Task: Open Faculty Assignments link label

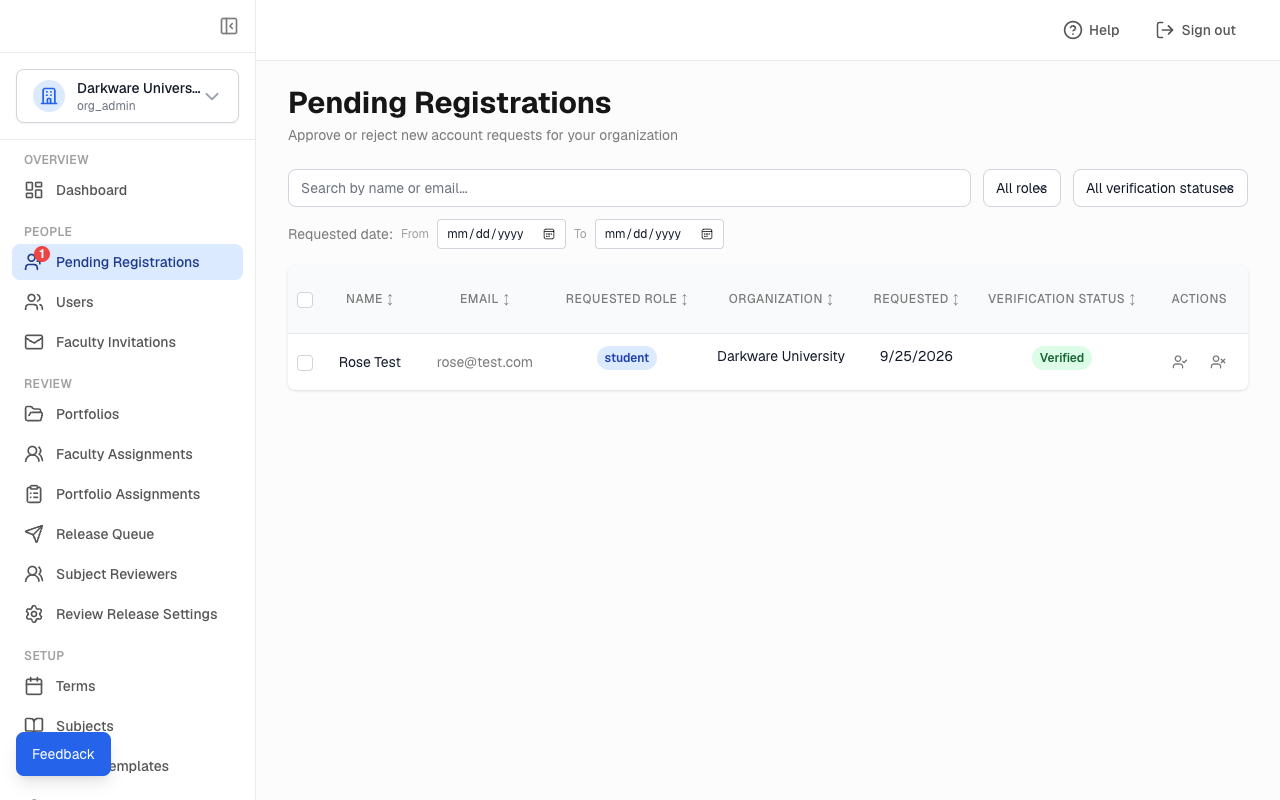Action: [x=124, y=454]
